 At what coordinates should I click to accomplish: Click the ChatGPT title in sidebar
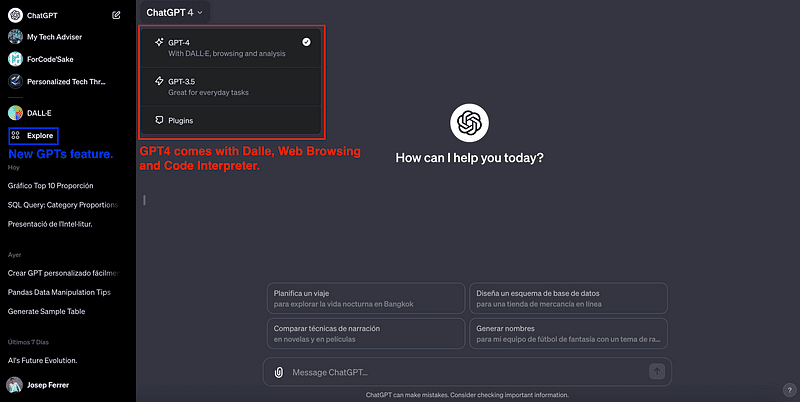click(42, 16)
